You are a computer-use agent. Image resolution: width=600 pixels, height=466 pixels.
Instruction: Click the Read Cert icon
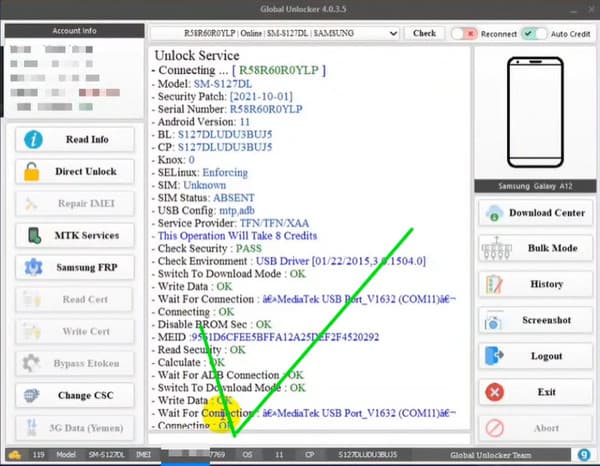tap(32, 299)
